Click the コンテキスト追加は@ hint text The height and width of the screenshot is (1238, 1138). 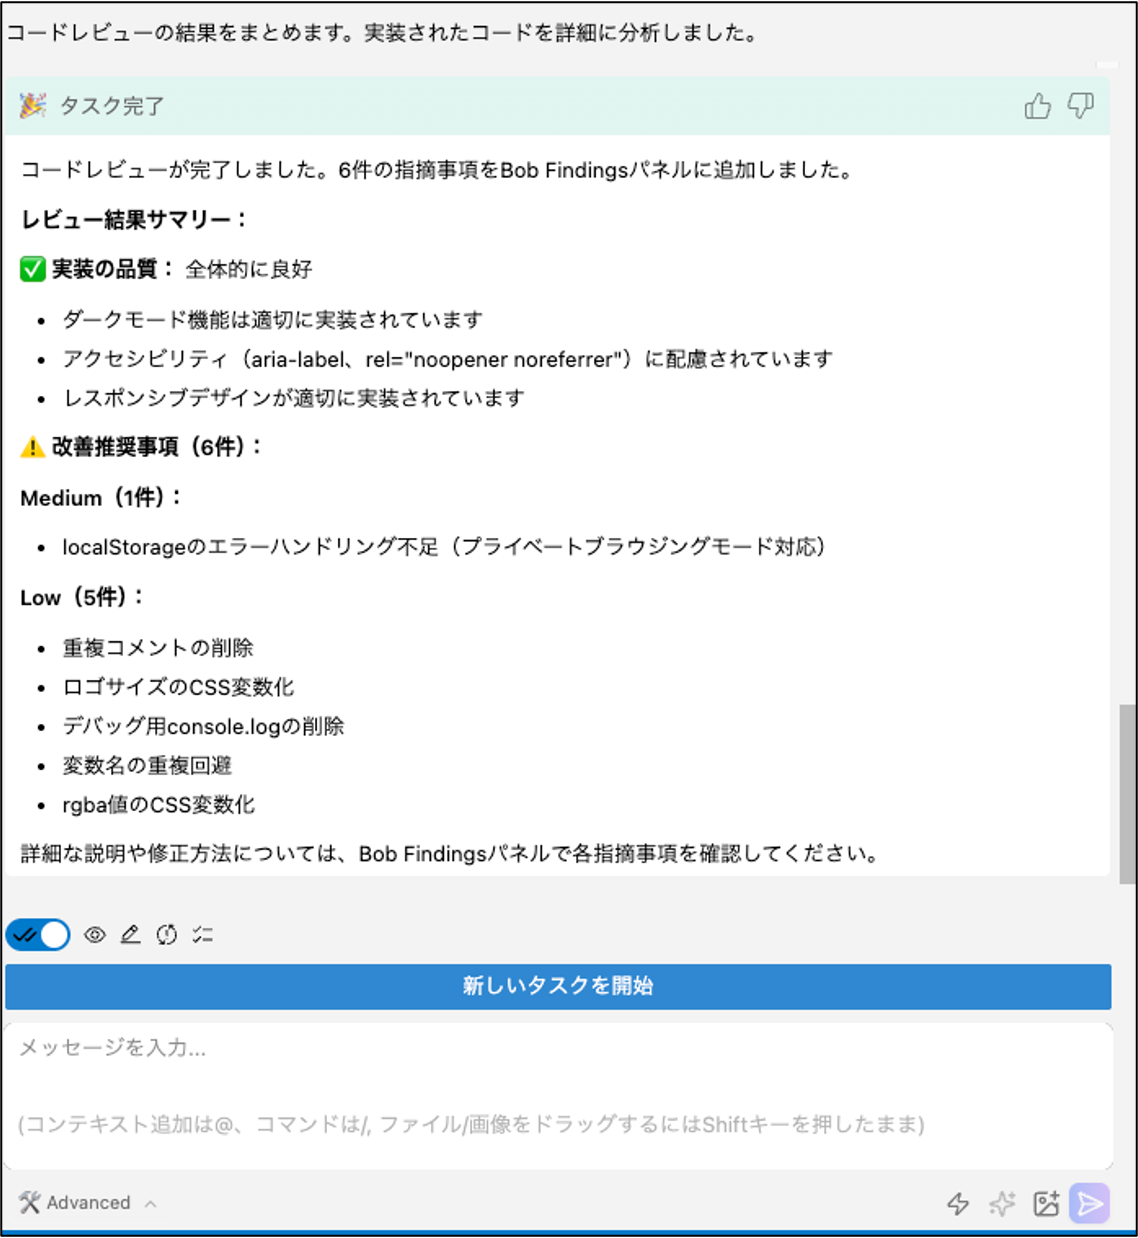tap(471, 1124)
